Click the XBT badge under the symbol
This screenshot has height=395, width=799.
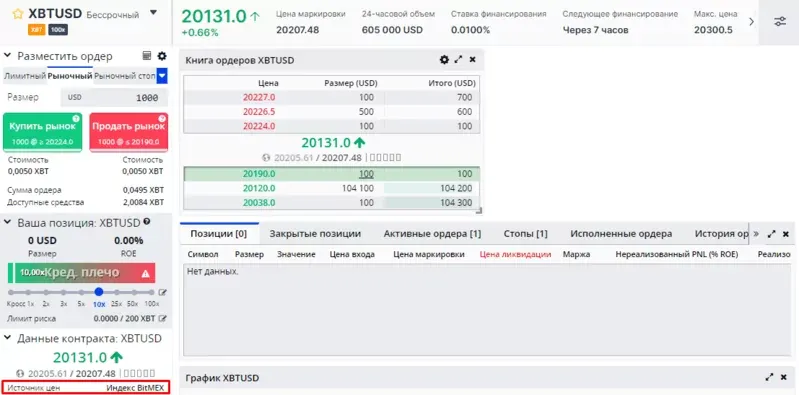coord(37,30)
